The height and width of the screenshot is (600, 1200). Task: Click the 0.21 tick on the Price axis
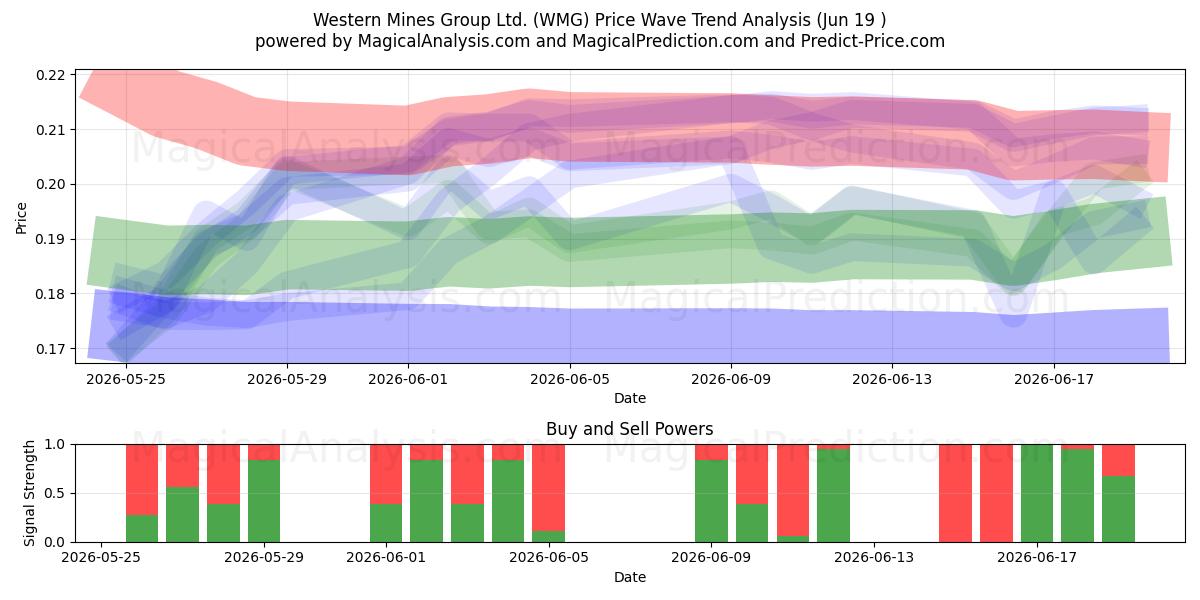50,130
